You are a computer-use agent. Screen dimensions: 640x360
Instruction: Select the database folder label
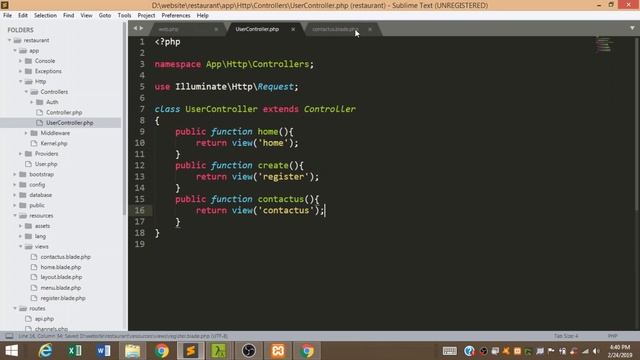(40, 195)
